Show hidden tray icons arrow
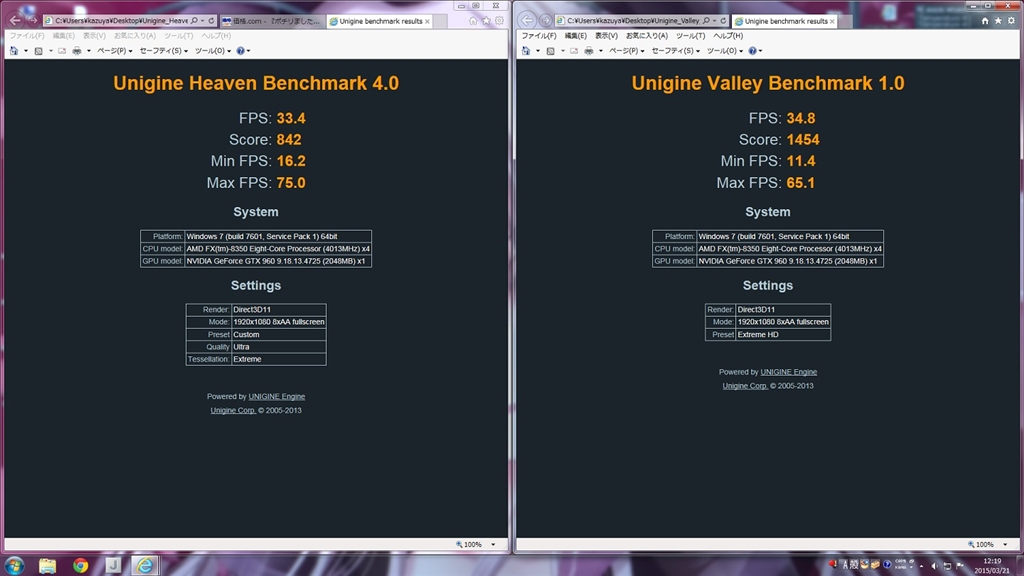The height and width of the screenshot is (576, 1024). click(921, 566)
